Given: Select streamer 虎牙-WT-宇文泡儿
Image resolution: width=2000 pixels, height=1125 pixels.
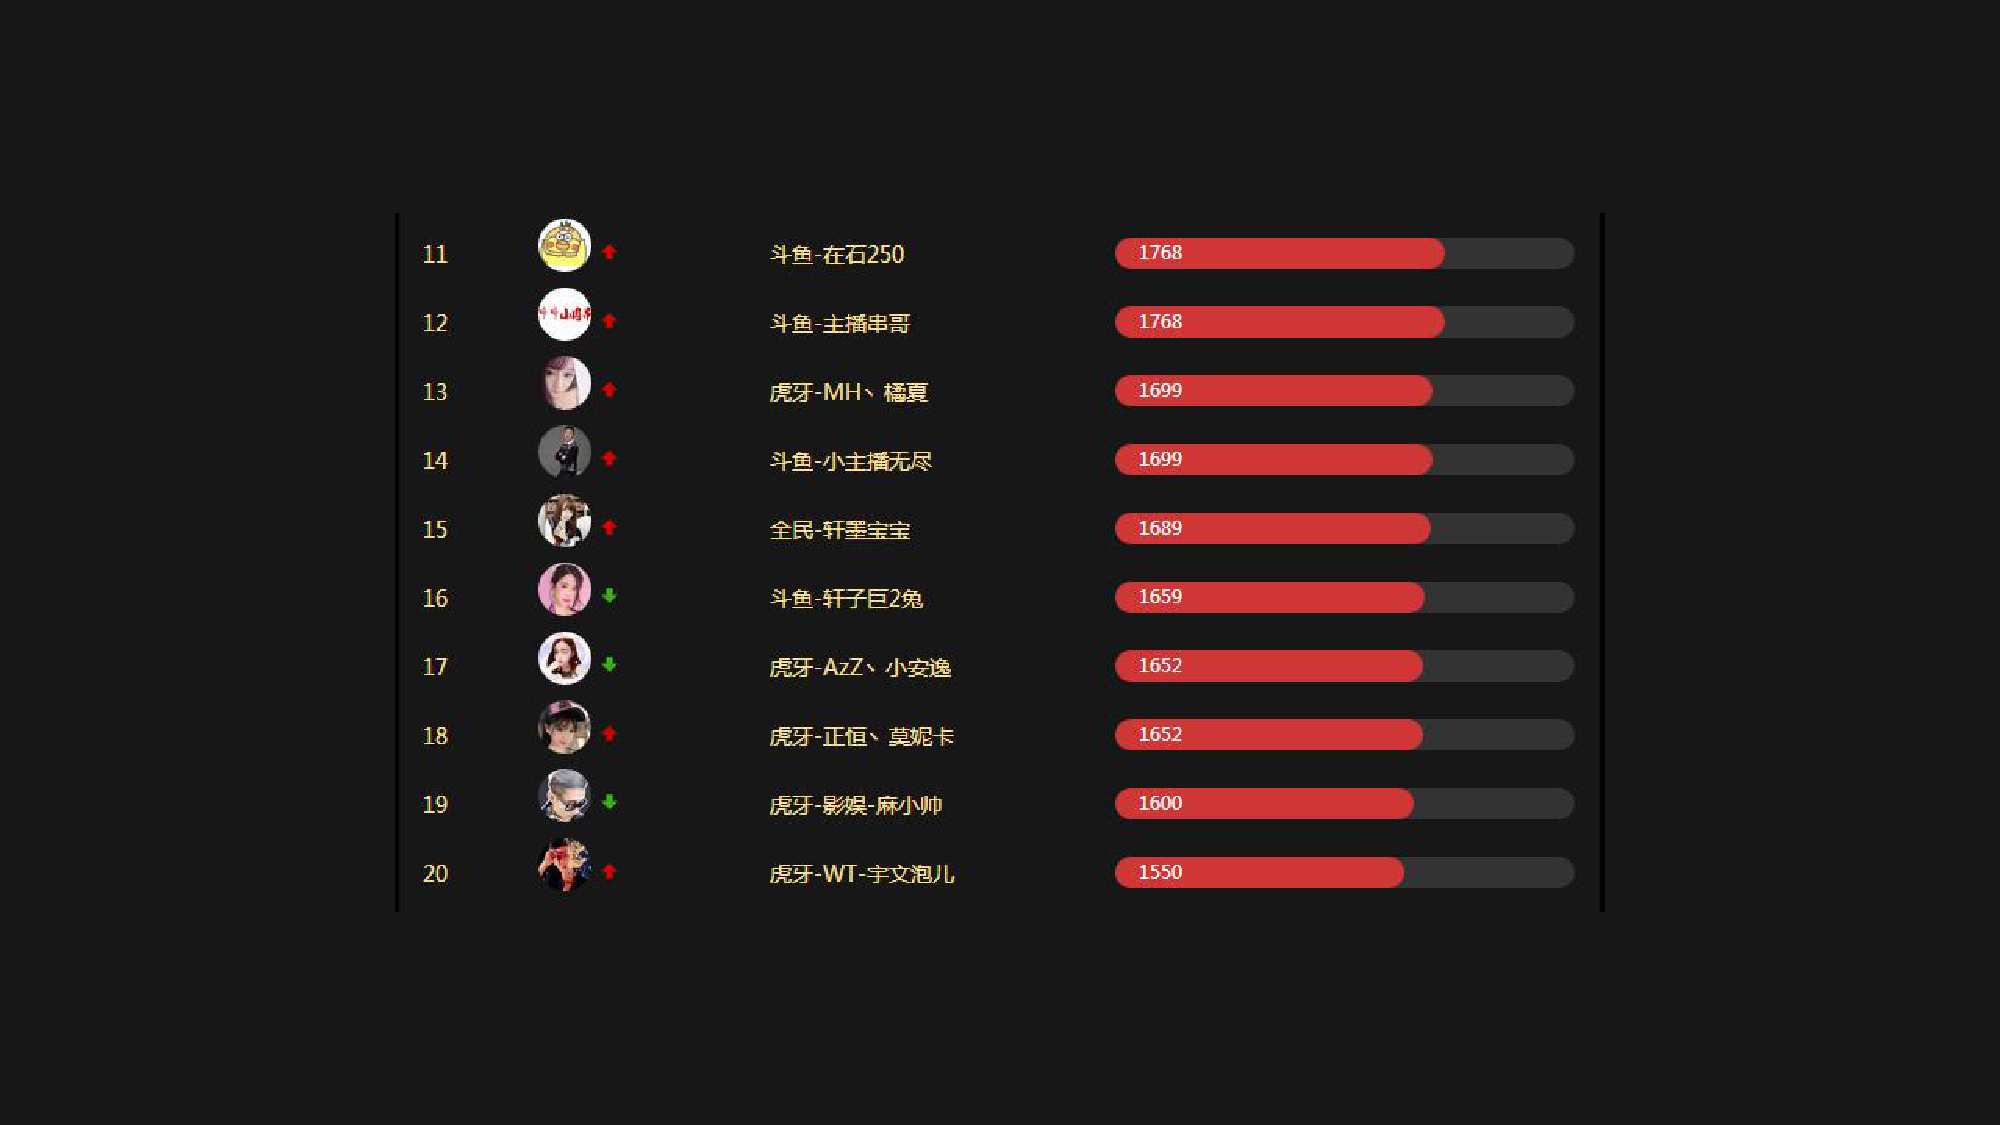Looking at the screenshot, I should pyautogui.click(x=861, y=874).
